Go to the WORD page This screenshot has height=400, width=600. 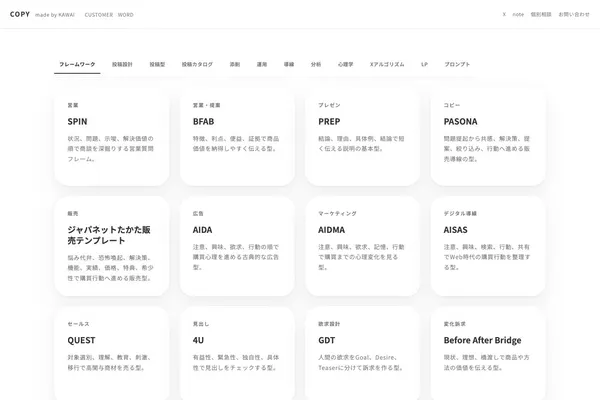click(126, 15)
